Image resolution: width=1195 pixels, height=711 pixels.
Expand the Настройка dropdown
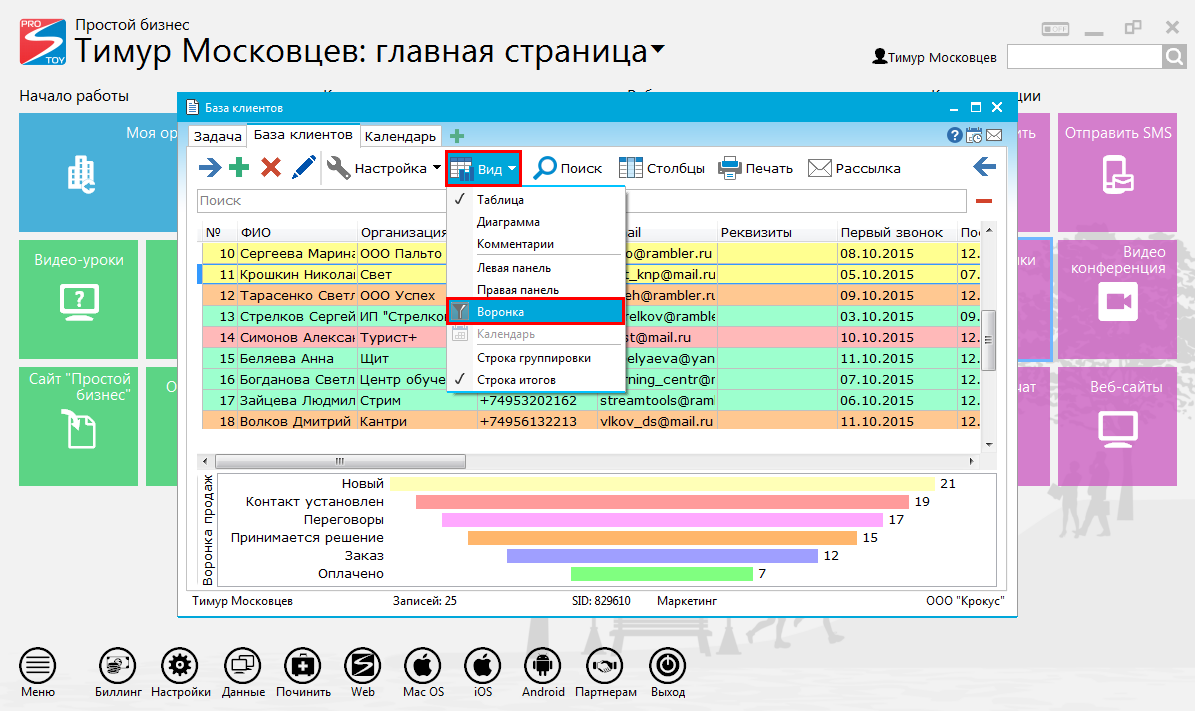pos(384,168)
